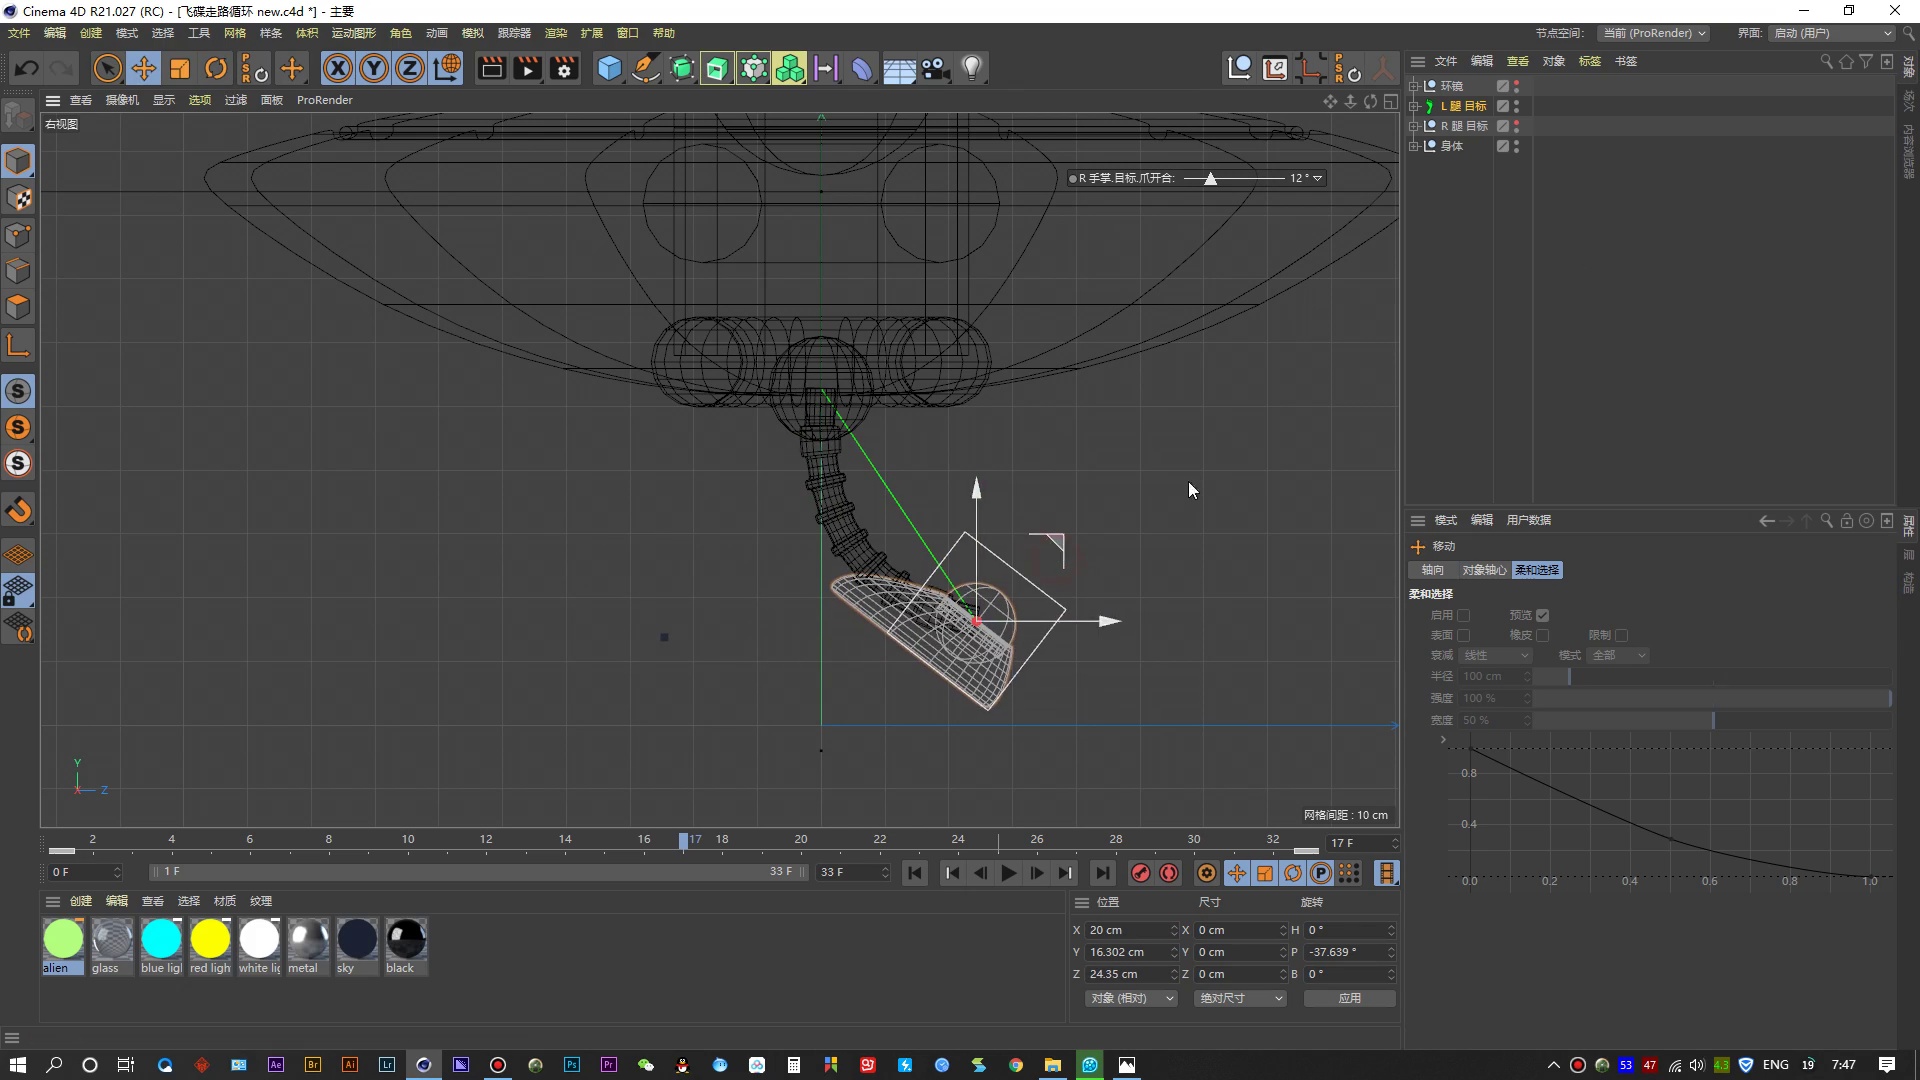Select the Scale tool
Image resolution: width=1920 pixels, height=1080 pixels.
[x=180, y=68]
